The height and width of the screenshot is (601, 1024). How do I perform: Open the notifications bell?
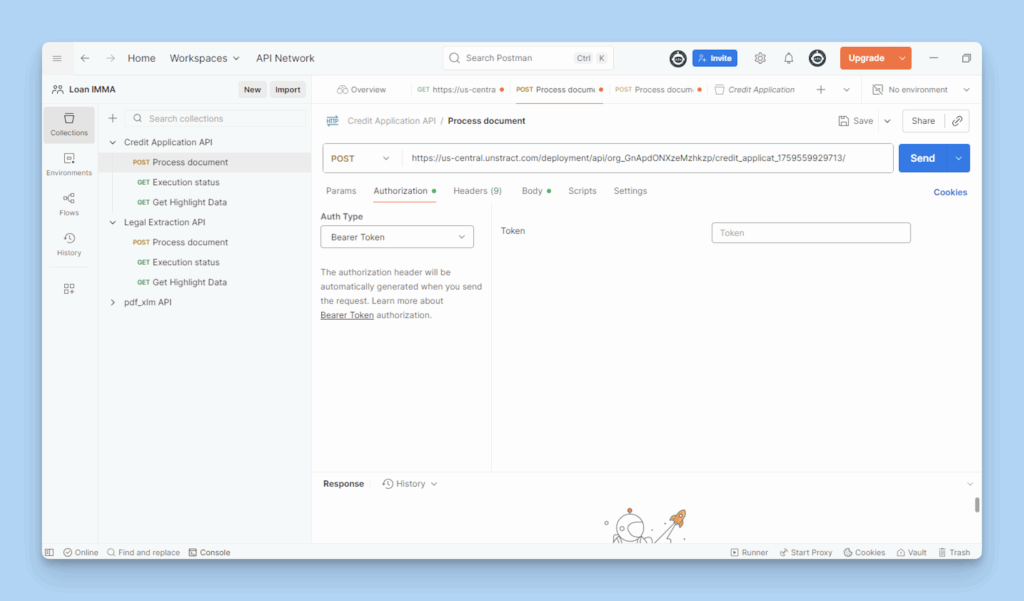coord(788,58)
